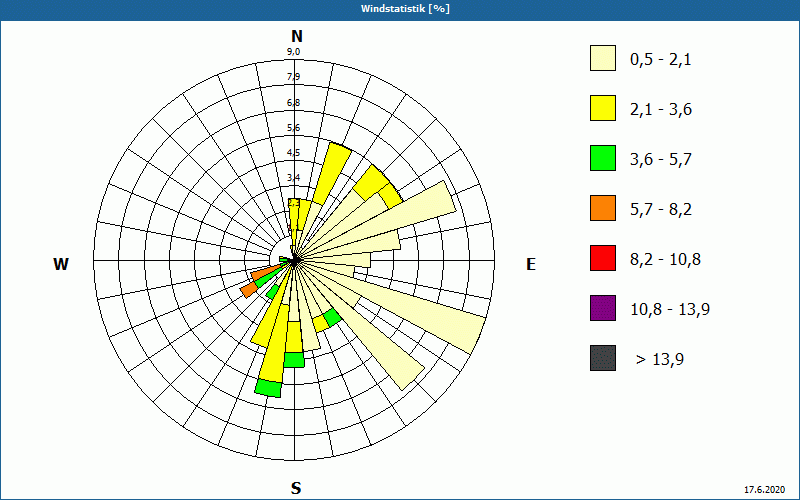Click the legend label '2,1 - 3,6'
800x500 pixels.
click(661, 110)
